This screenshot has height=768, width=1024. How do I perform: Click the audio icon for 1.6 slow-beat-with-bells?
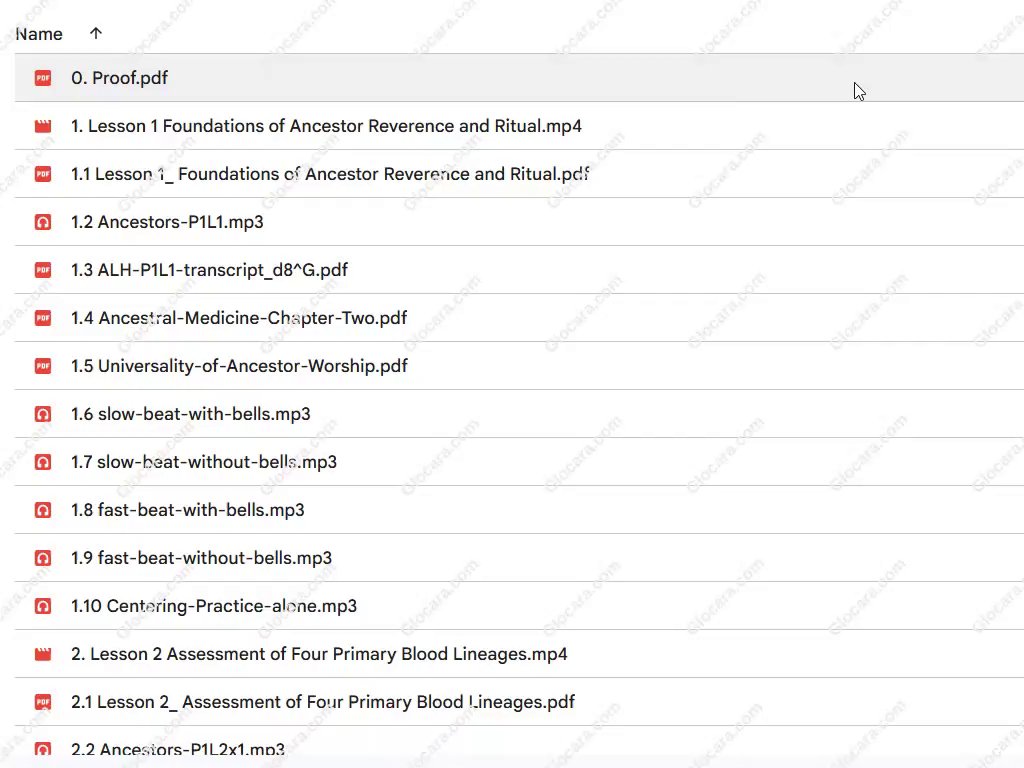42,414
